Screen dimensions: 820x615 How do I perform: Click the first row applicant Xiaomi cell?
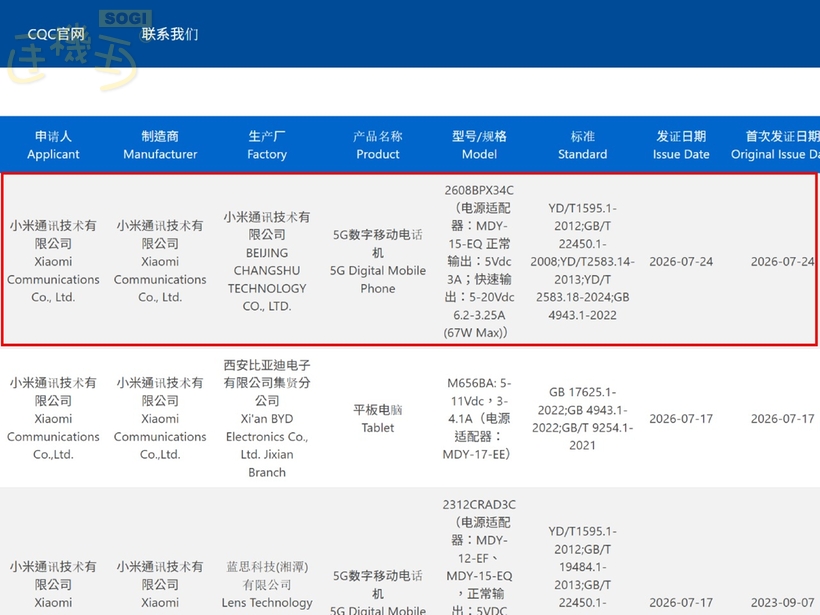[x=53, y=261]
